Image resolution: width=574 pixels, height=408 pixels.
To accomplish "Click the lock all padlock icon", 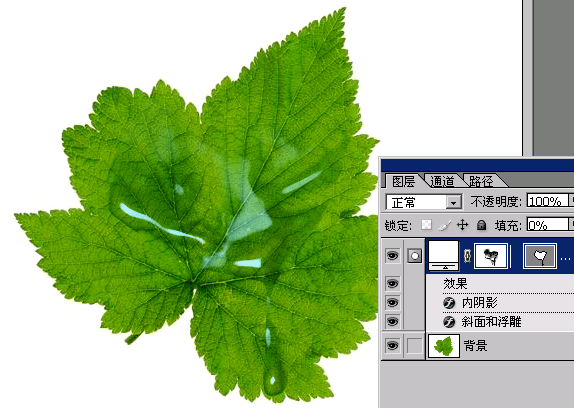I will click(481, 225).
